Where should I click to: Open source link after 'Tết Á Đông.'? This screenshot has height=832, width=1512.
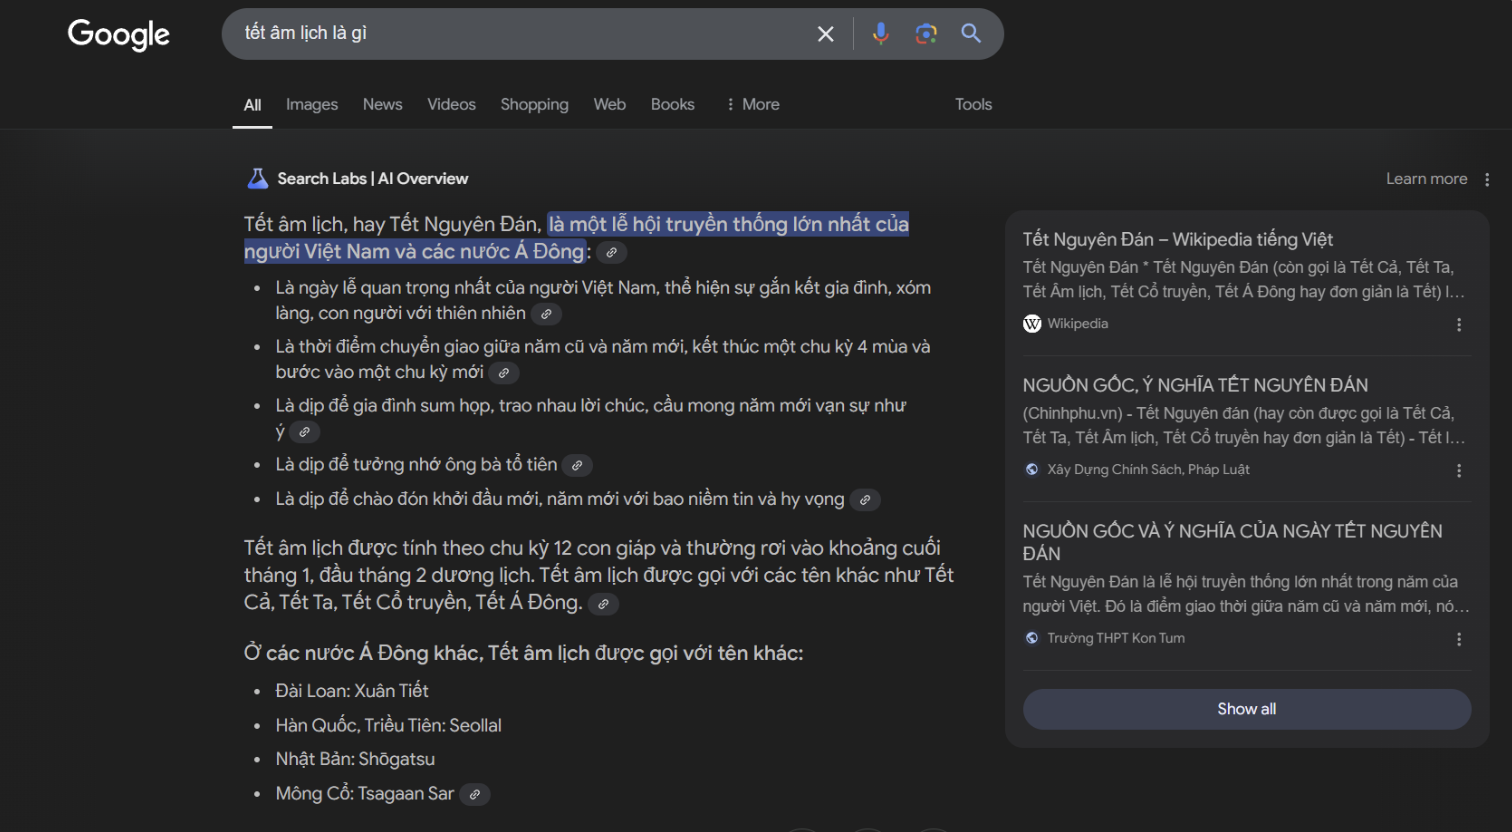(603, 604)
